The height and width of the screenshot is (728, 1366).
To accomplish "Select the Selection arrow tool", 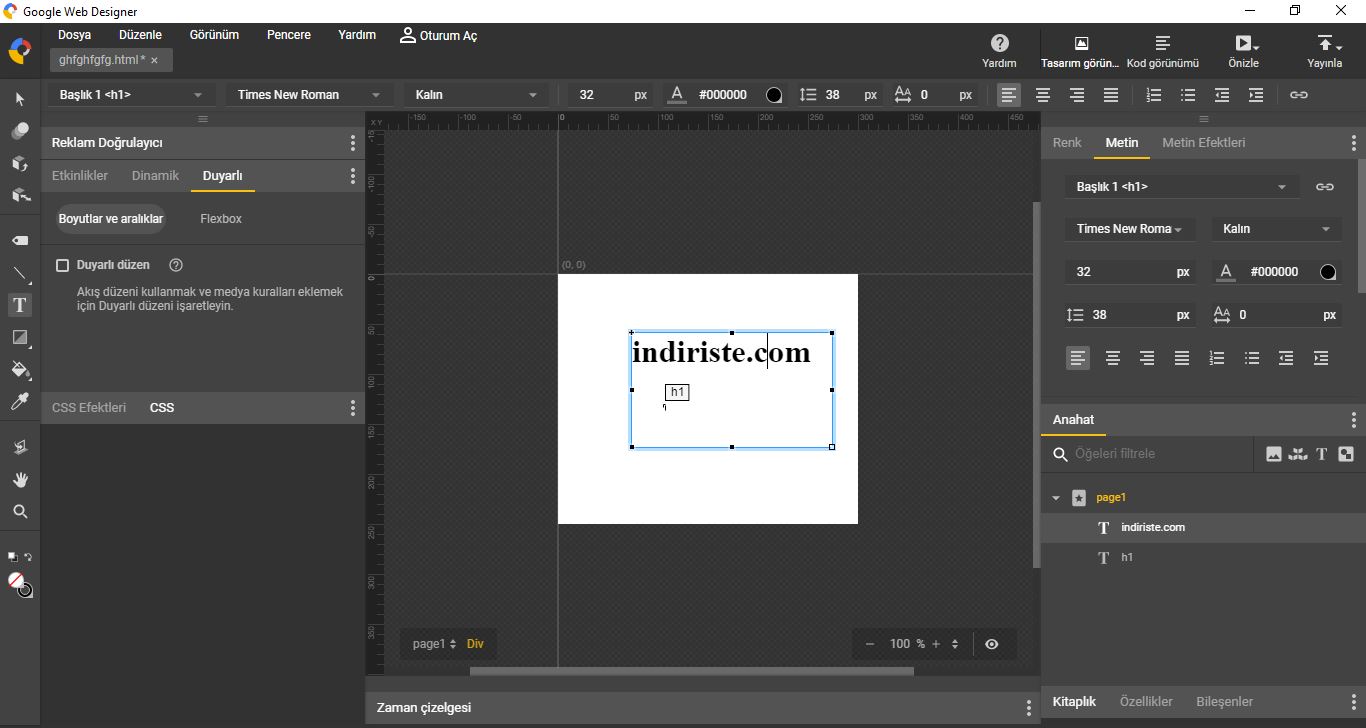I will click(19, 99).
